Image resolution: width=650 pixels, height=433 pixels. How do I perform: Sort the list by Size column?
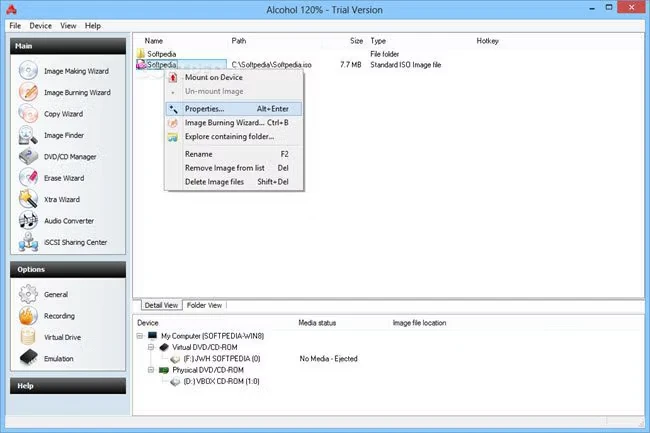[x=356, y=41]
